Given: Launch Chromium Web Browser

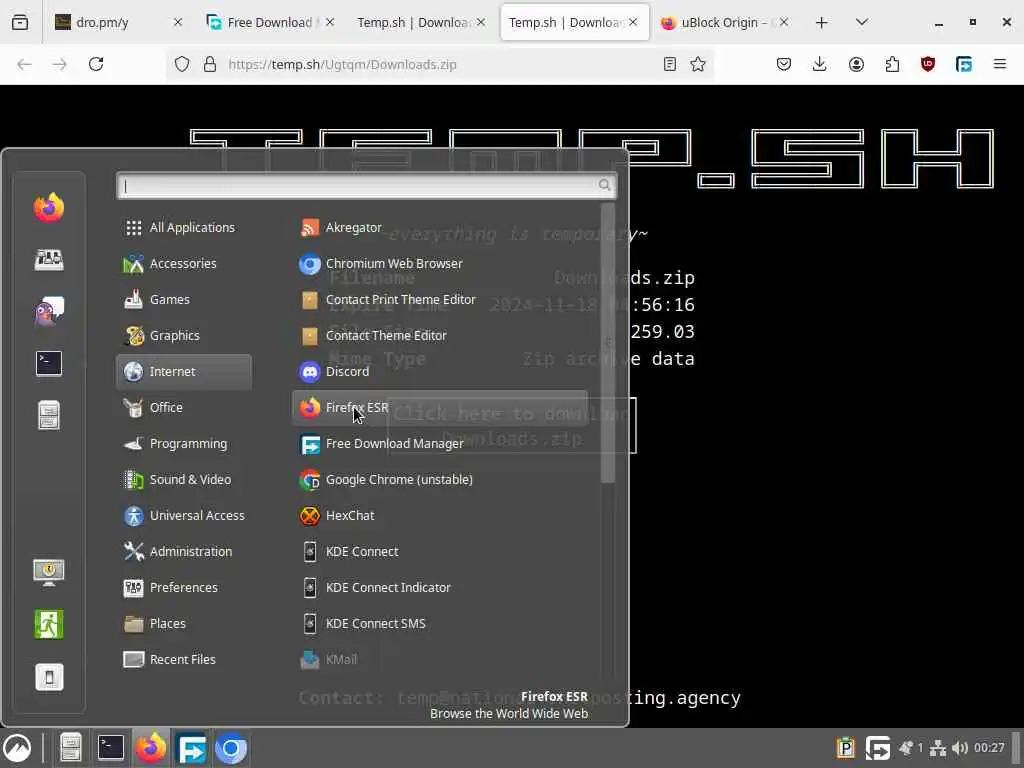Looking at the screenshot, I should pos(440,263).
